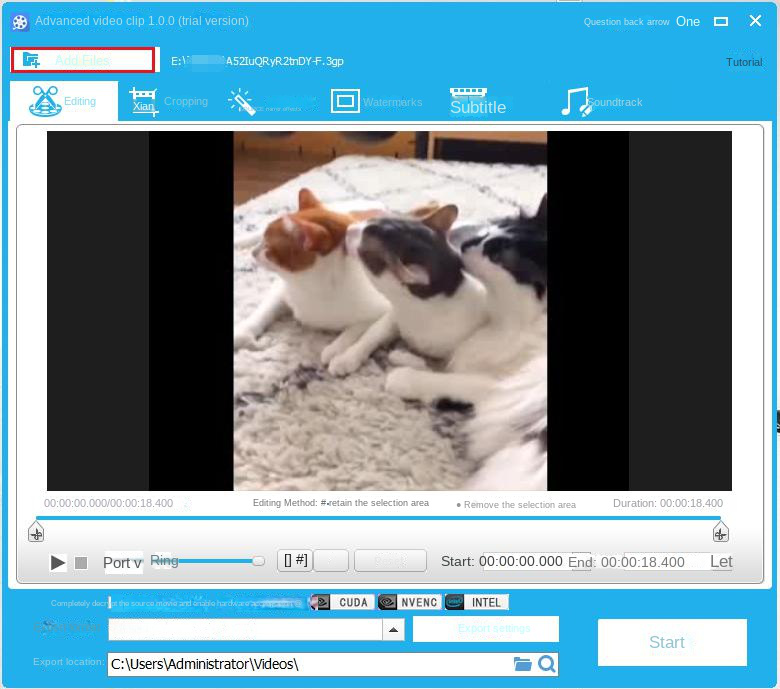
Task: Switch to the Cropping tab
Action: (x=168, y=102)
